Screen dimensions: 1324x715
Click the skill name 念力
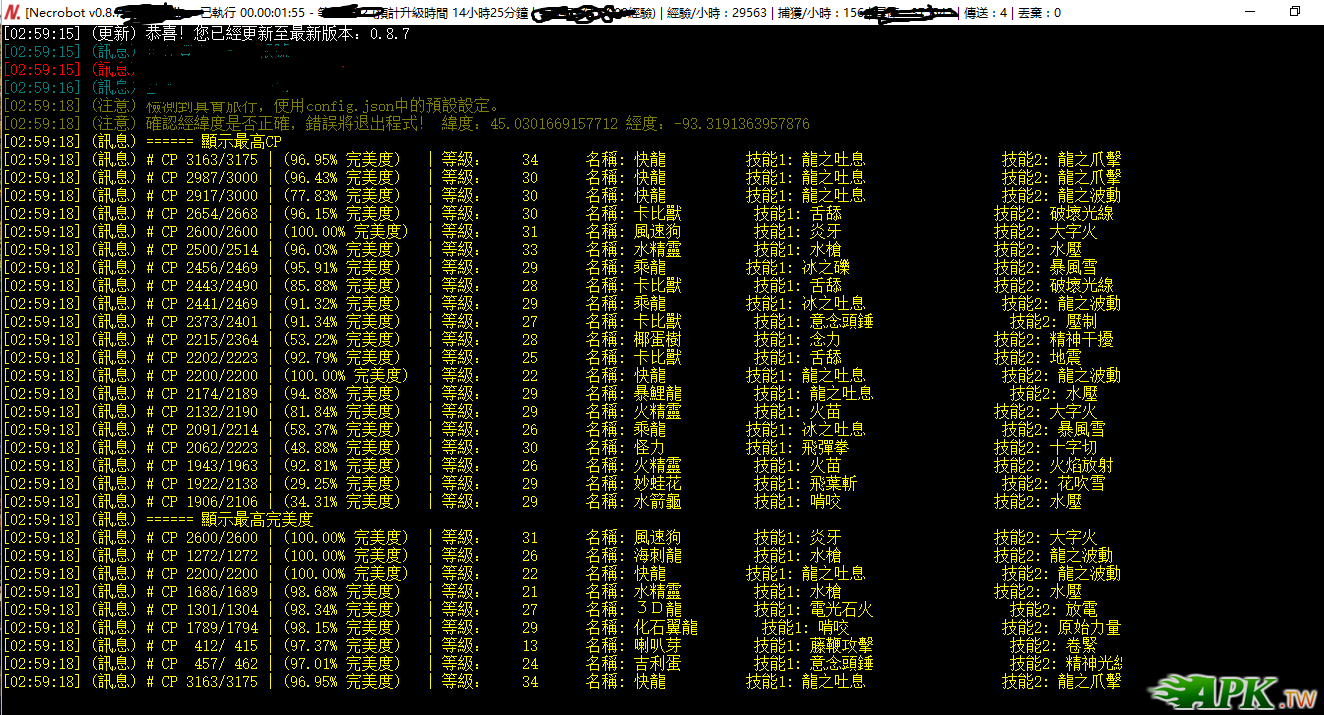(825, 339)
